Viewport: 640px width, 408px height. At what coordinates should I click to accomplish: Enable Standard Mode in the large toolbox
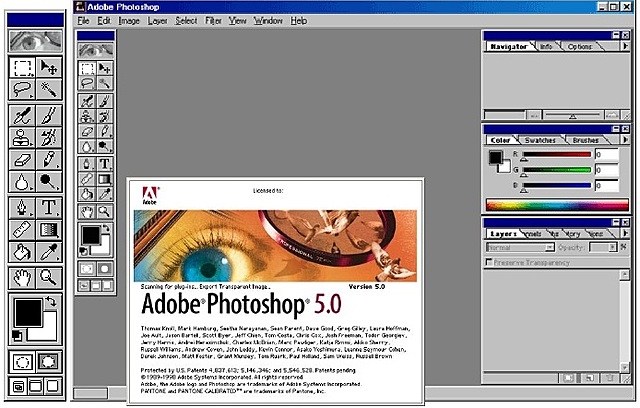22,361
